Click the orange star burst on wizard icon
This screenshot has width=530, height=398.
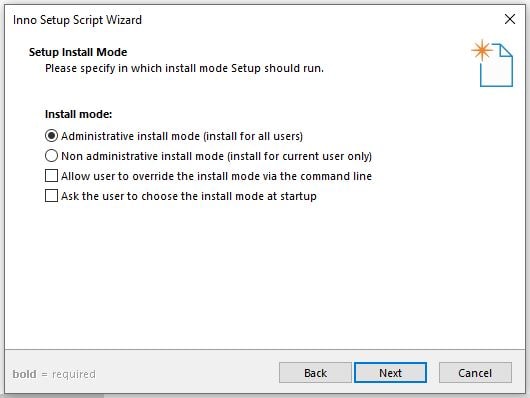482,50
